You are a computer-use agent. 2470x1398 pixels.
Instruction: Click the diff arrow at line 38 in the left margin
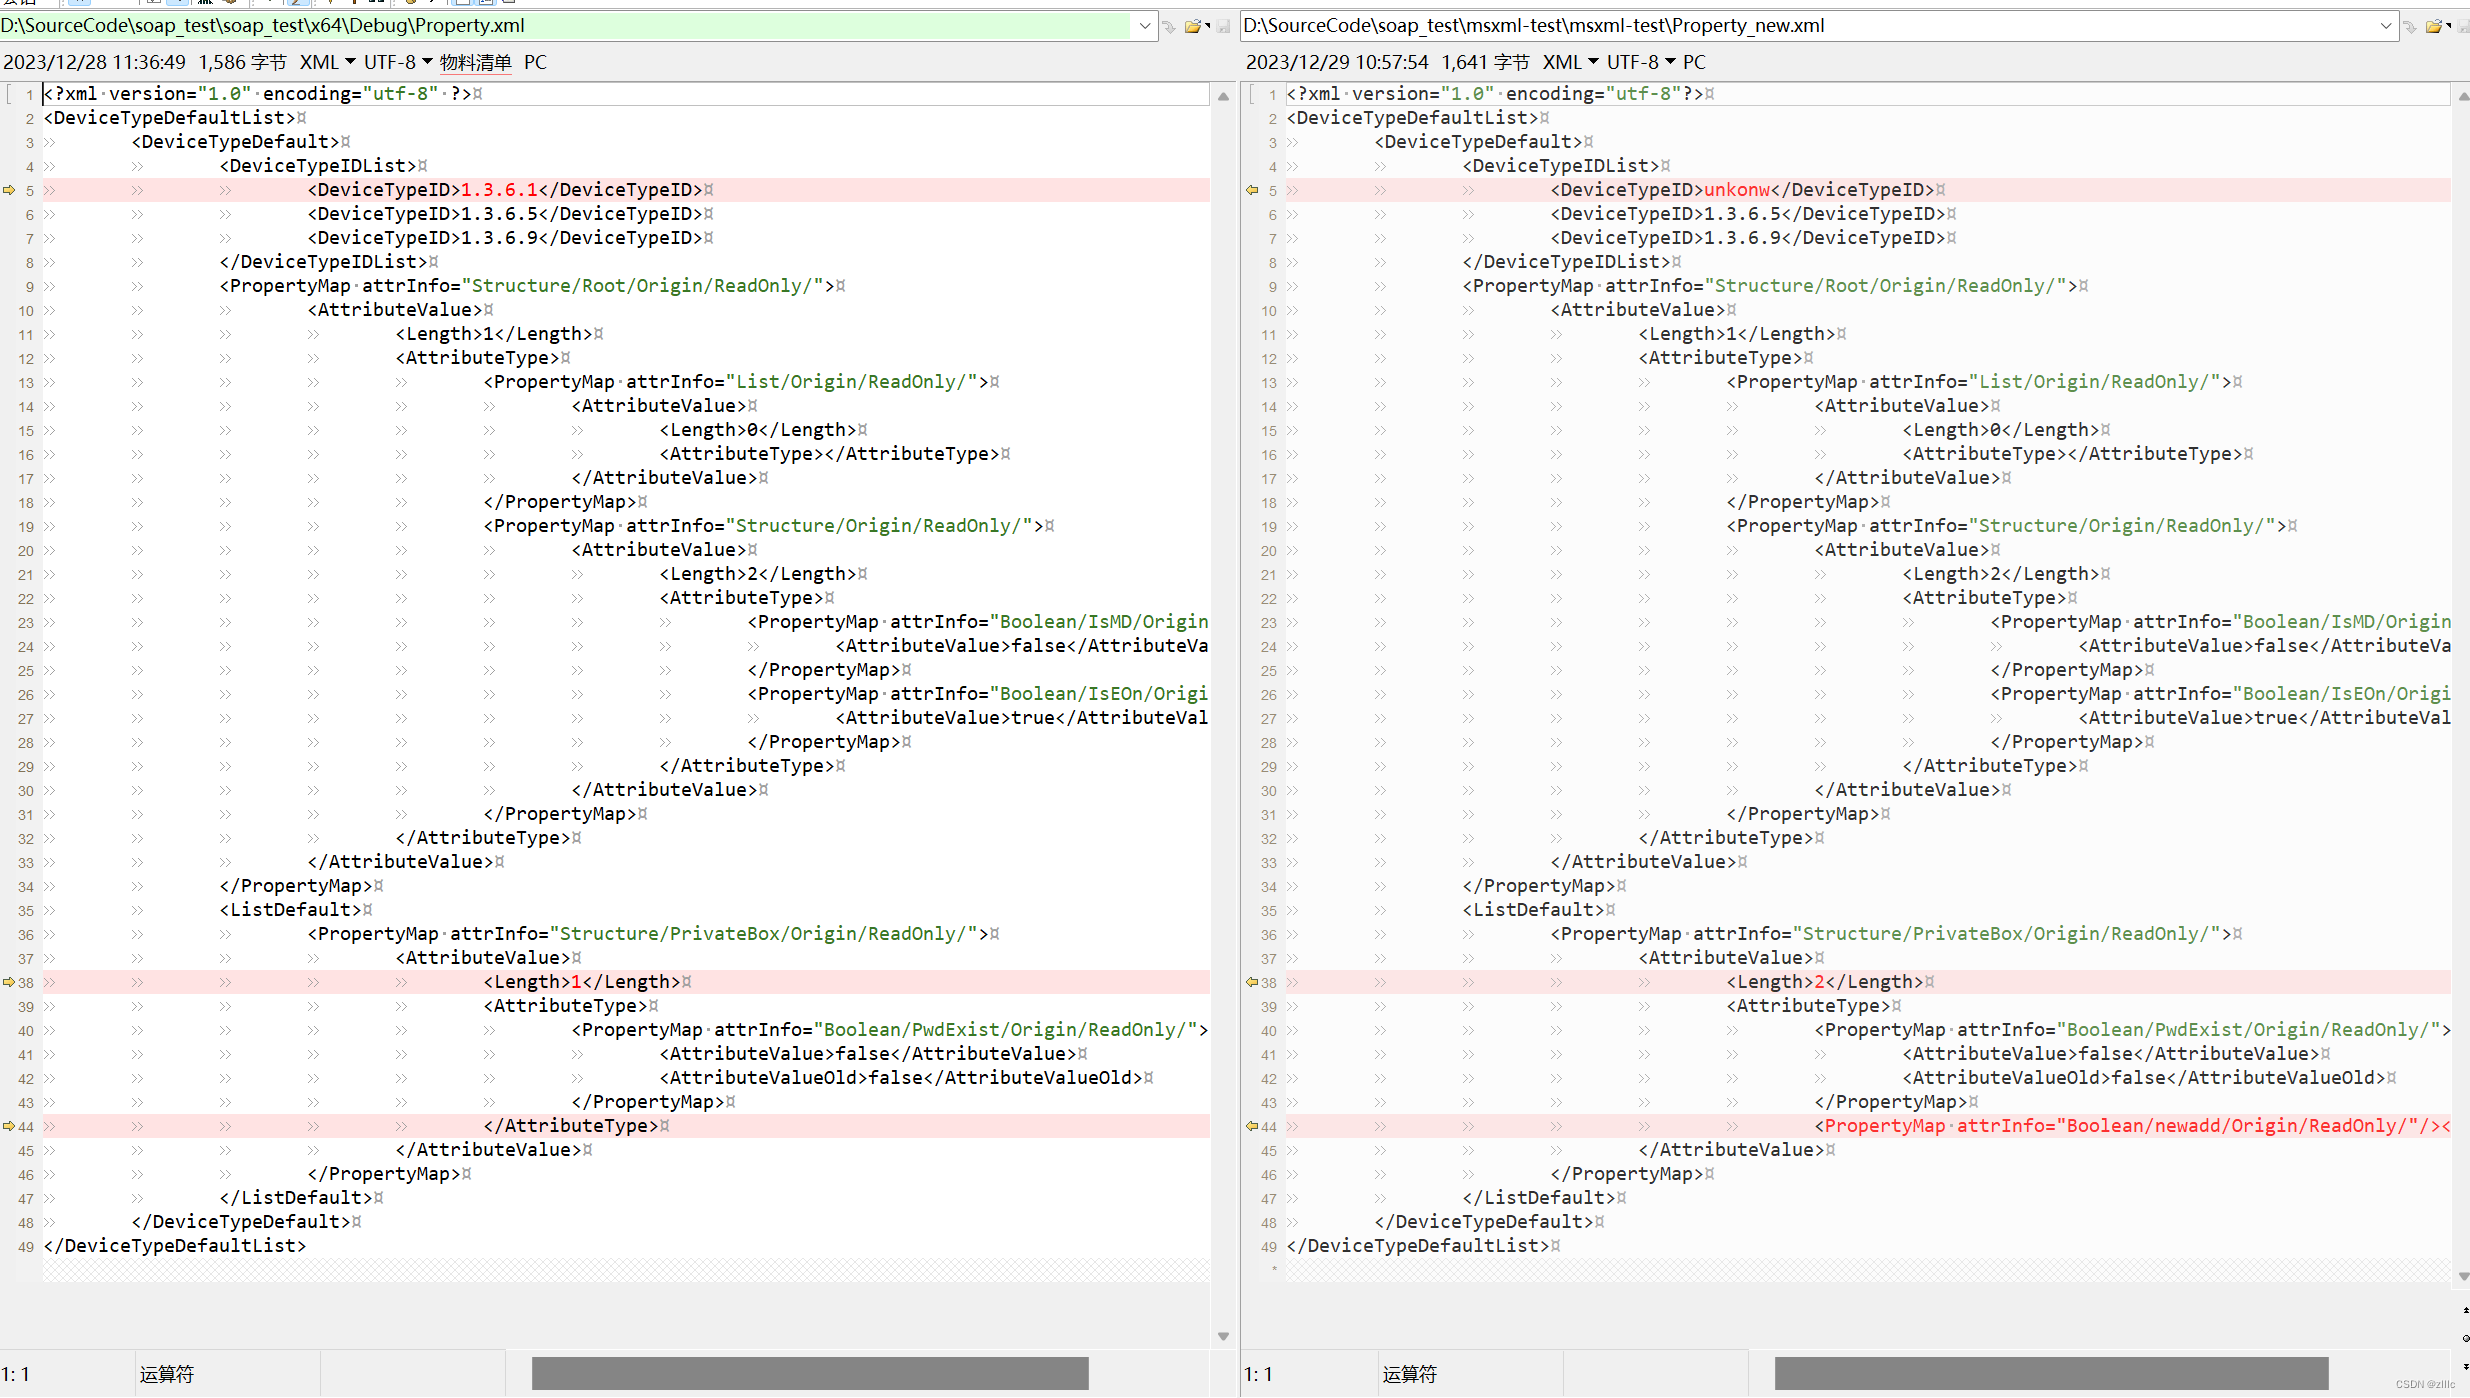(7, 982)
